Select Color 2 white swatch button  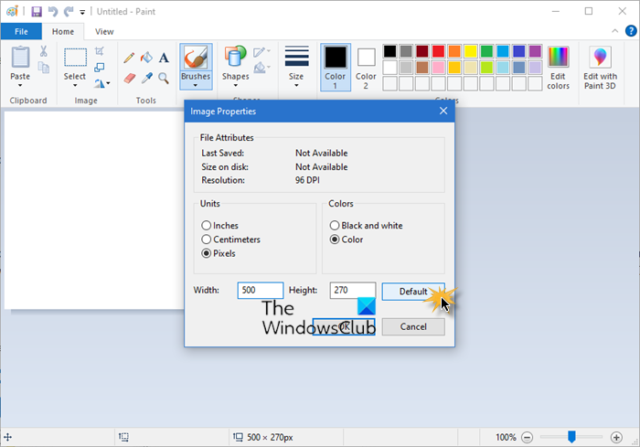tap(366, 68)
